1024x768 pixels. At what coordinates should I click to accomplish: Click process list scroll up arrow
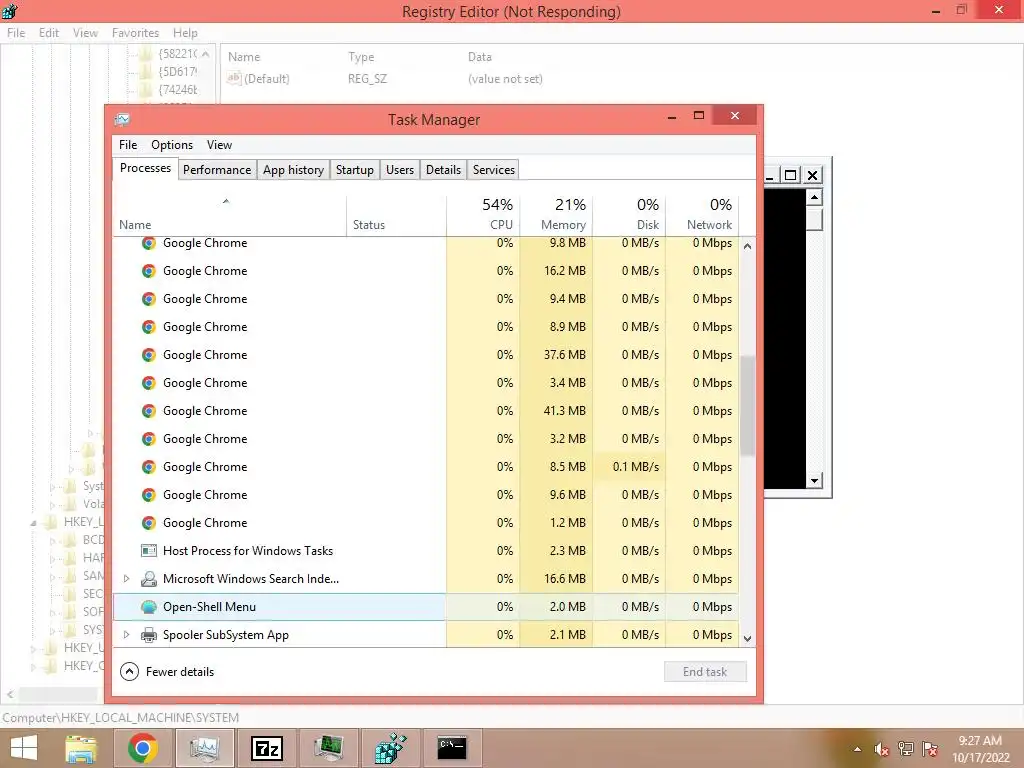click(747, 246)
